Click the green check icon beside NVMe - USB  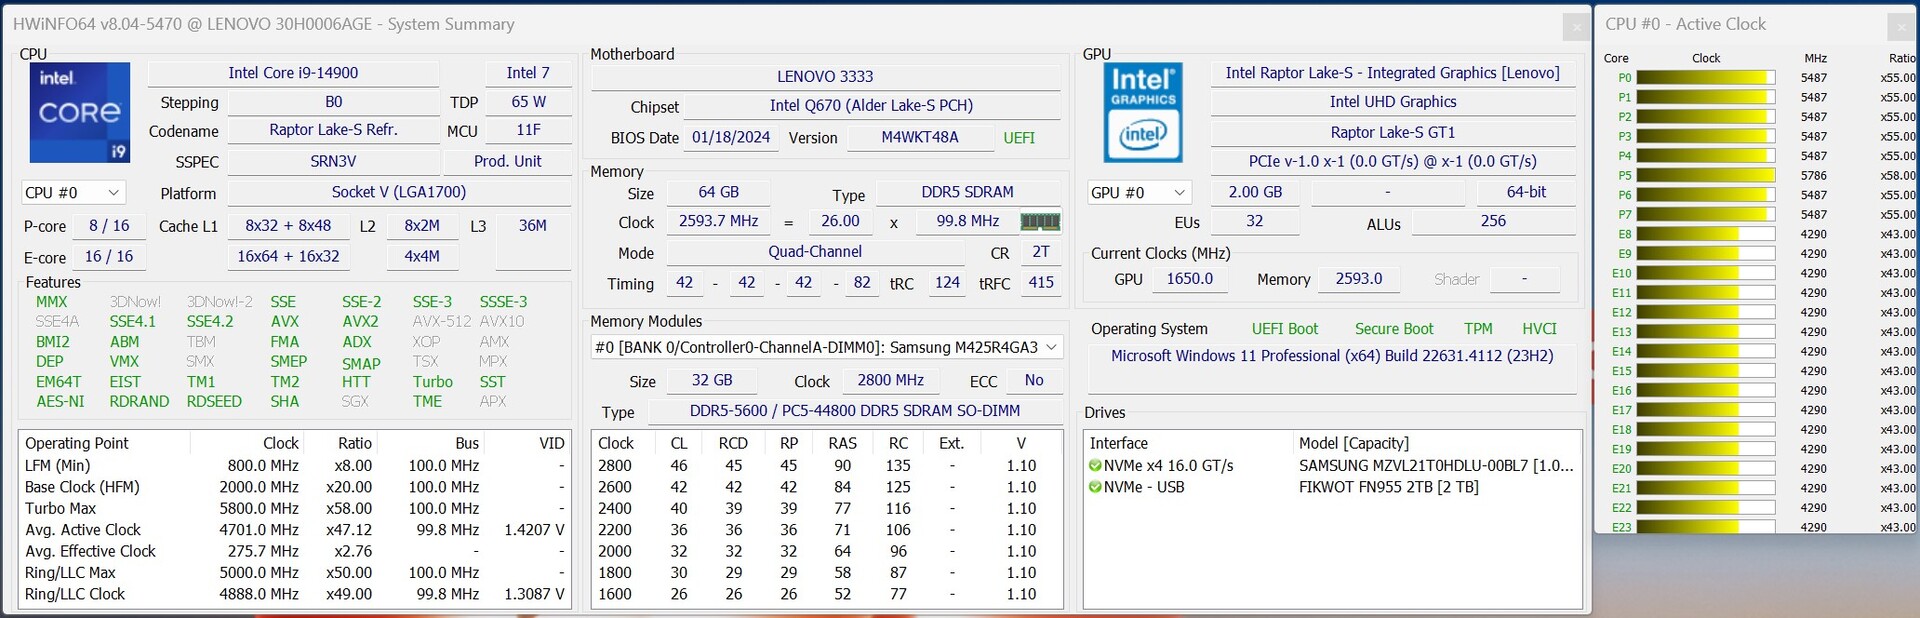tap(1095, 487)
